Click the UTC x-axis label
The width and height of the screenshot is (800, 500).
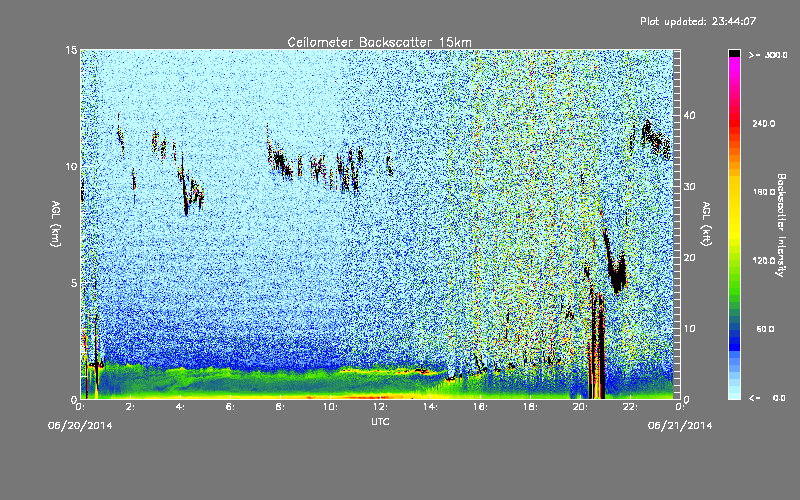380,422
